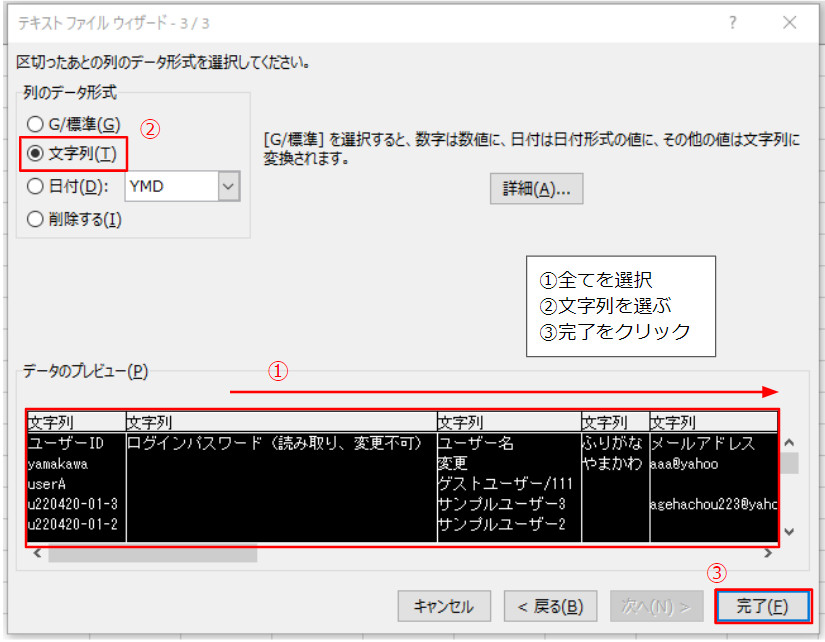The height and width of the screenshot is (642, 825).
Task: Click the やまかわ cell
Action: [612, 464]
